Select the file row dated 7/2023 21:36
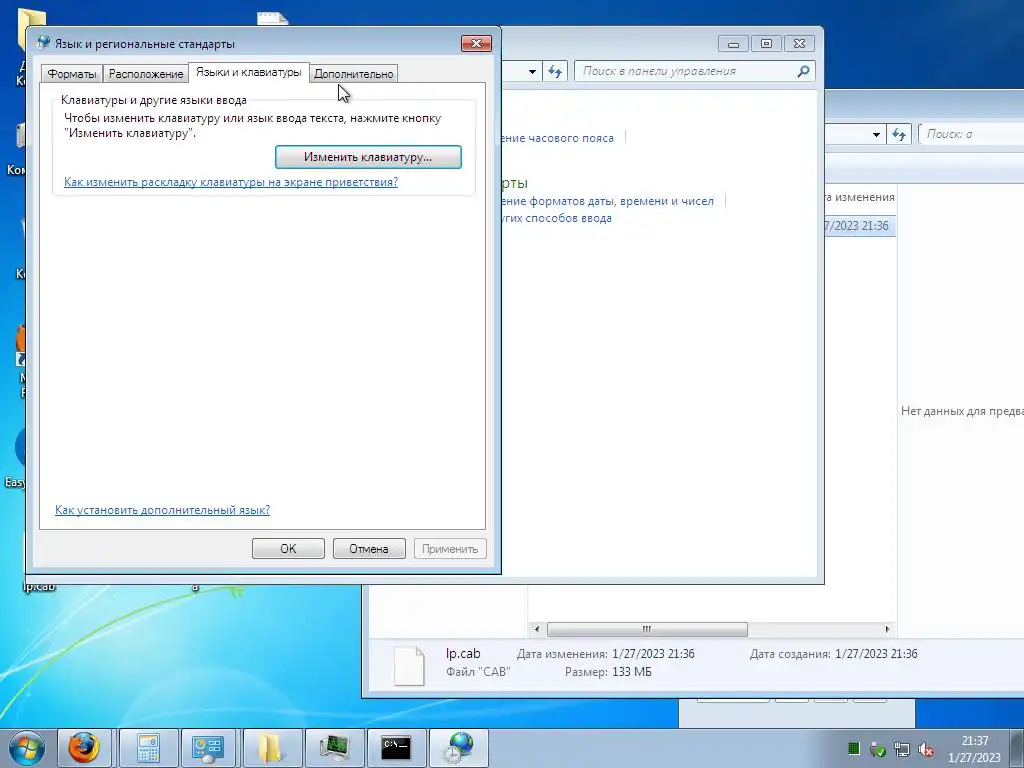The image size is (1024, 768). 859,226
